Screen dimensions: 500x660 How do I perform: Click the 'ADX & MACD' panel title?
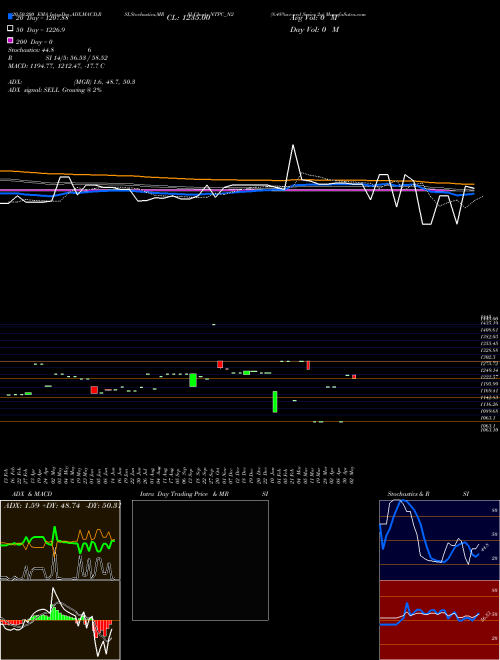(x=32, y=494)
